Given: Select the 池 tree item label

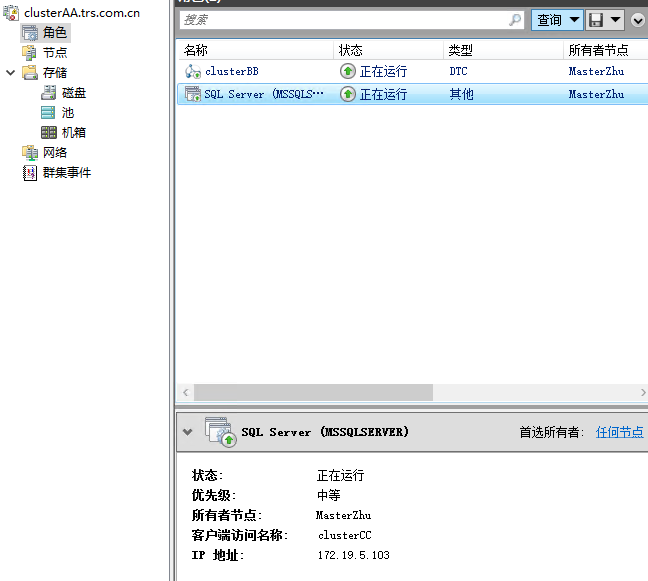Looking at the screenshot, I should pyautogui.click(x=68, y=112).
